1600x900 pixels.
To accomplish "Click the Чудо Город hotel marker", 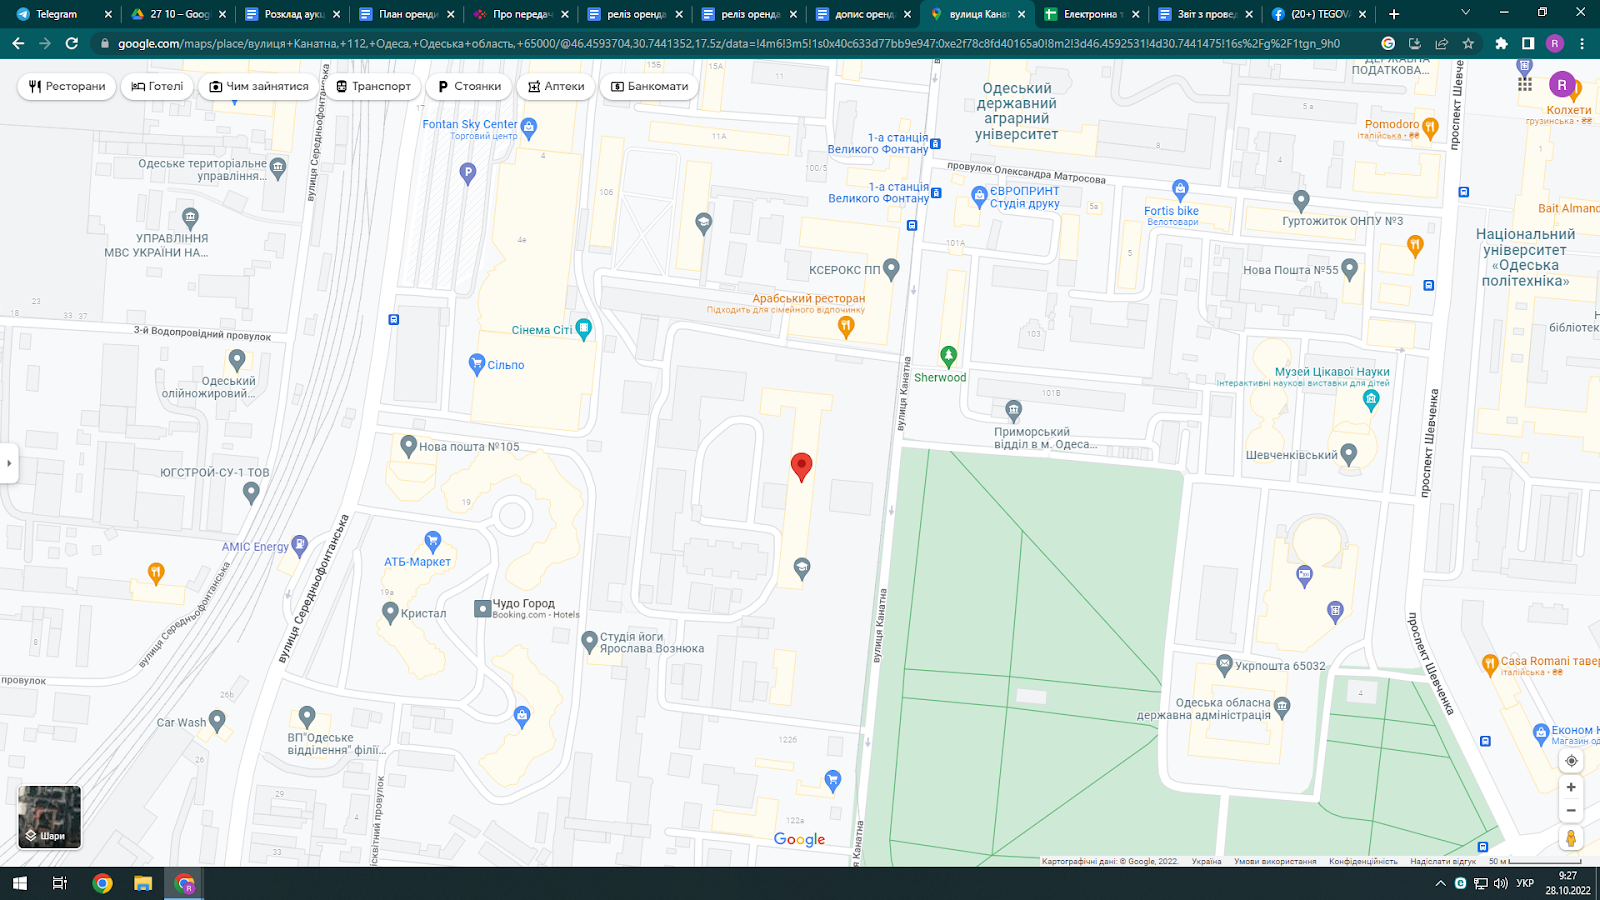I will click(482, 608).
